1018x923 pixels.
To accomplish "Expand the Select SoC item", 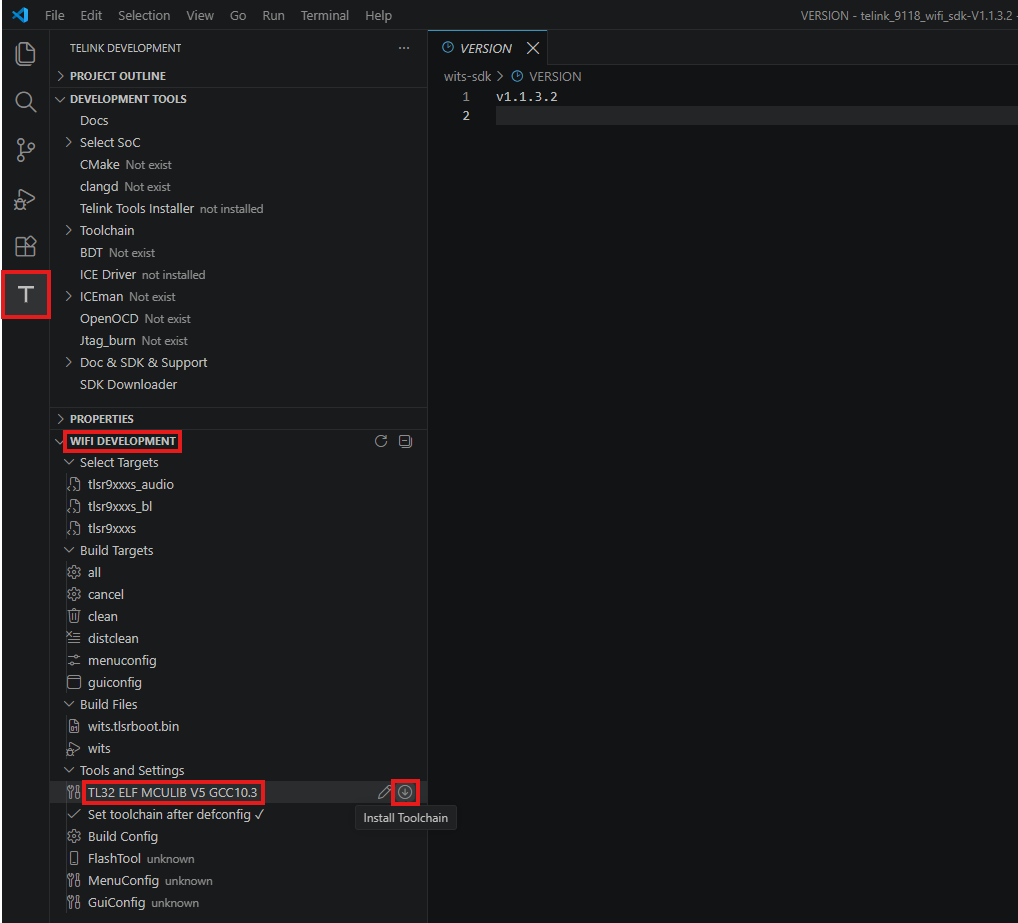I will [x=69, y=142].
